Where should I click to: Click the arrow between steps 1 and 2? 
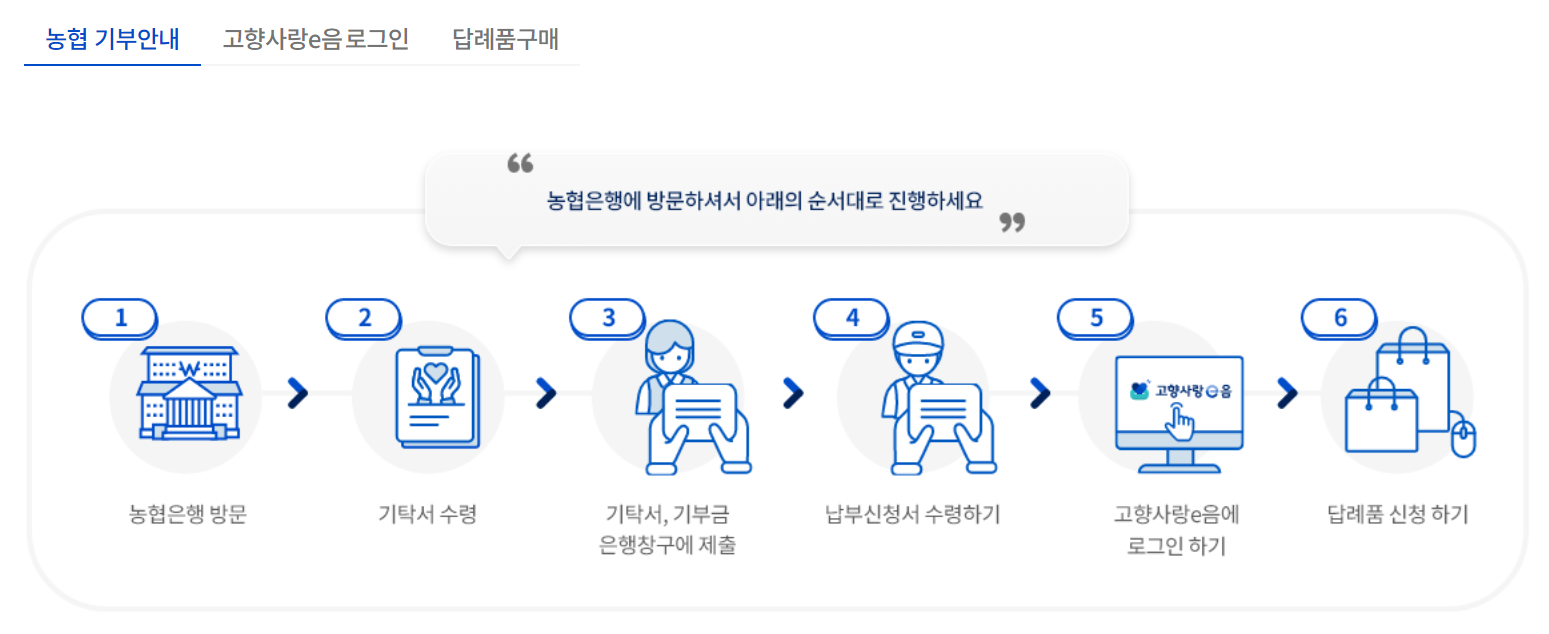point(298,394)
